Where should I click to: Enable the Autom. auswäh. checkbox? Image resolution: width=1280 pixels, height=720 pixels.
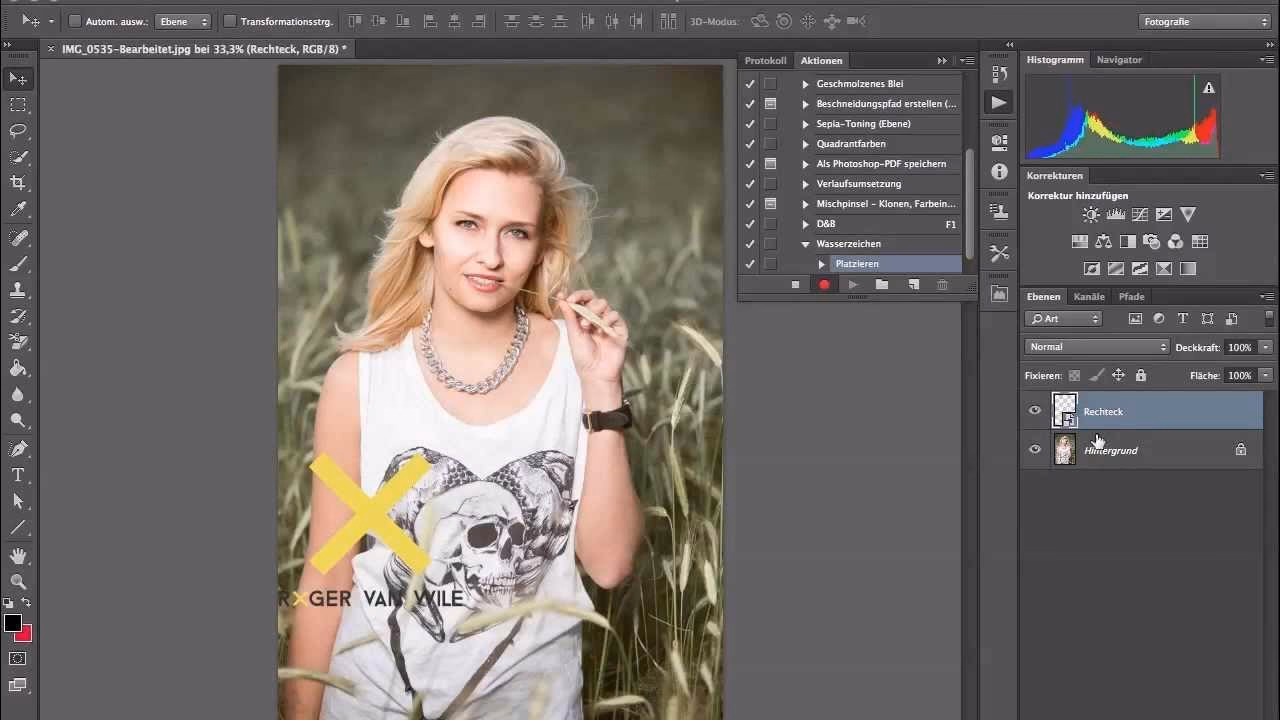point(73,20)
